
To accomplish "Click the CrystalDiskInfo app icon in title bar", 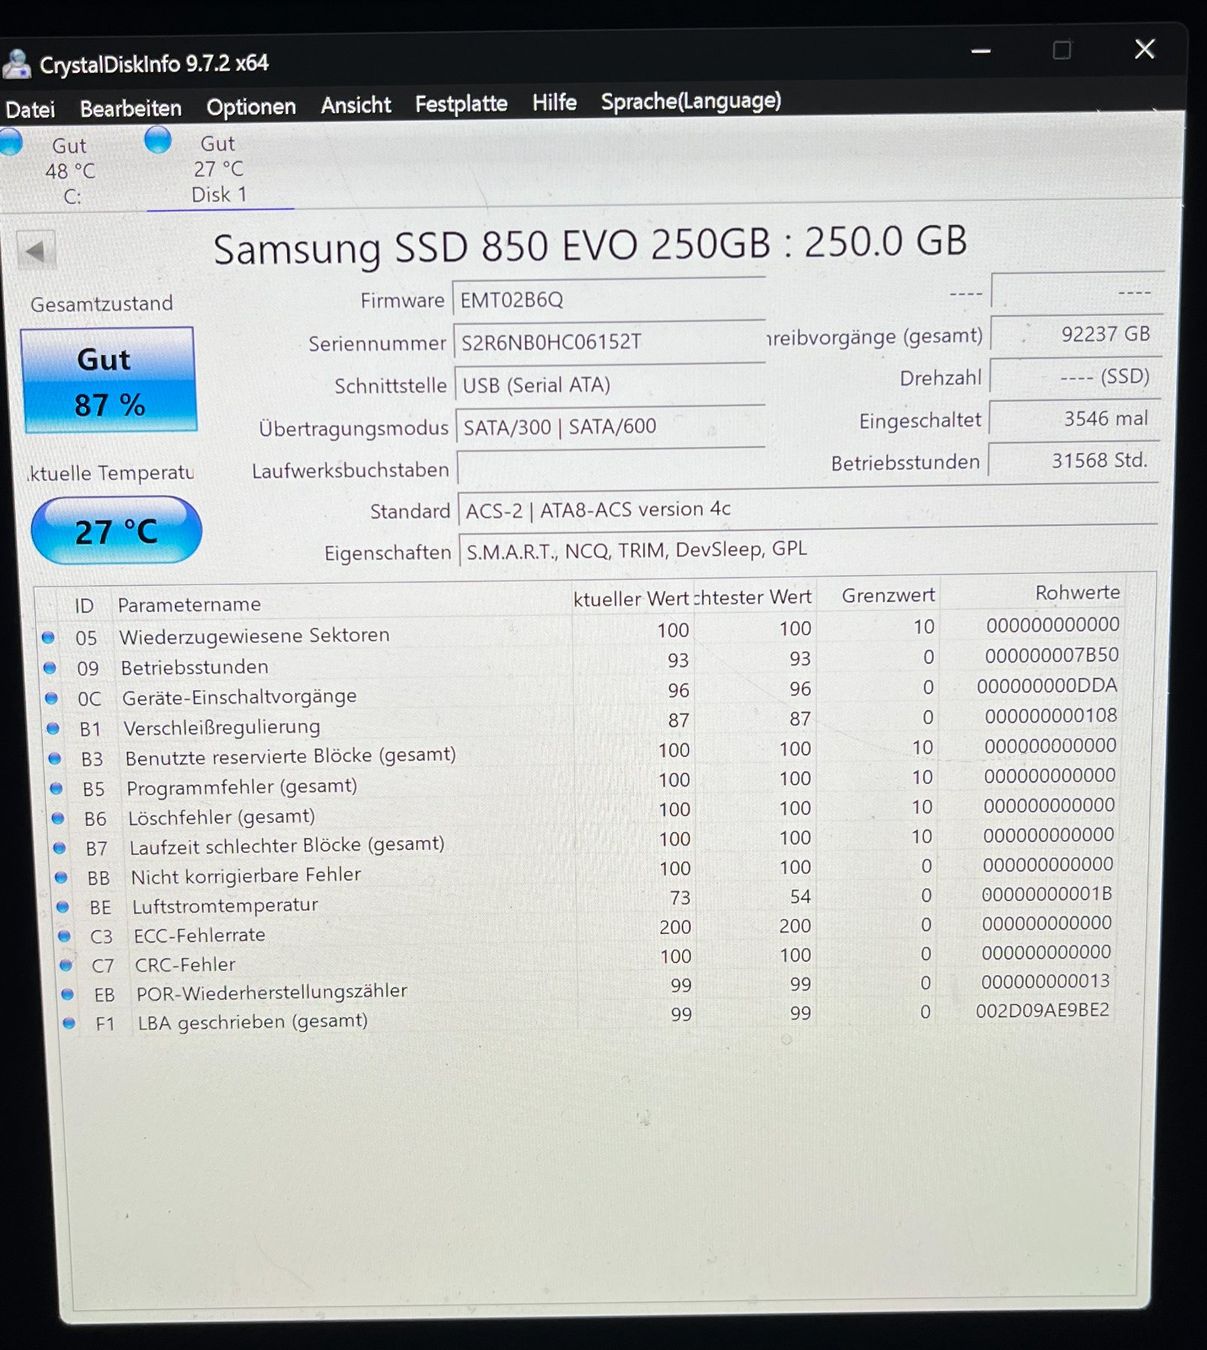I will tap(17, 64).
